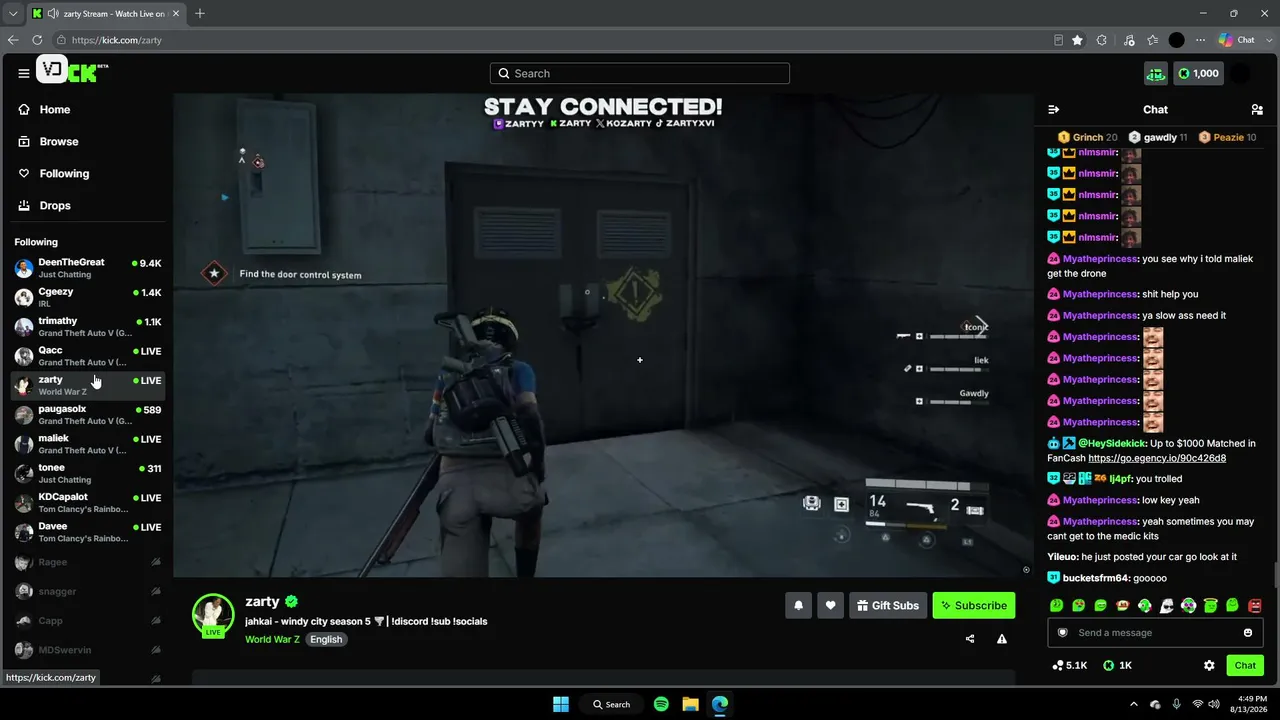Viewport: 1280px width, 720px height.
Task: Focus the Send a message field
Action: click(1155, 632)
